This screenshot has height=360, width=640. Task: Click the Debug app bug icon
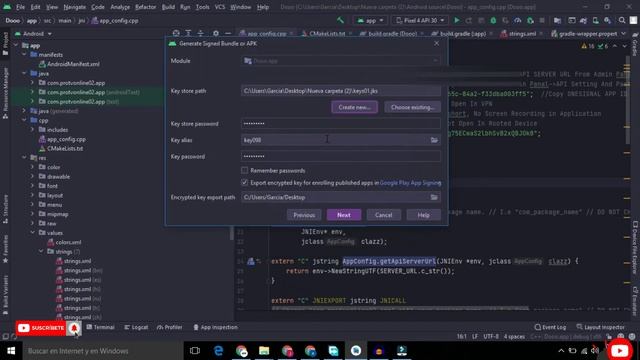click(x=493, y=20)
